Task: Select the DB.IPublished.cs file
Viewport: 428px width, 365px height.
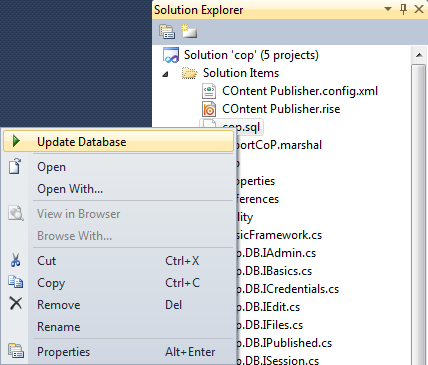Action: (284, 343)
